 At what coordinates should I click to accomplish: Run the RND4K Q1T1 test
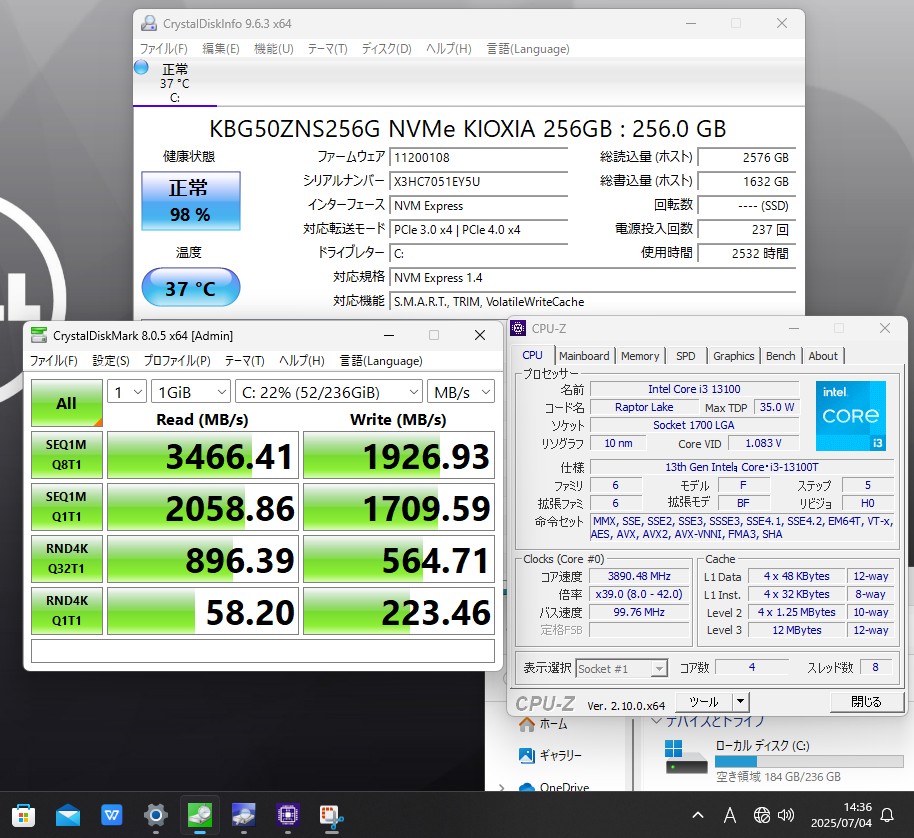click(x=66, y=610)
